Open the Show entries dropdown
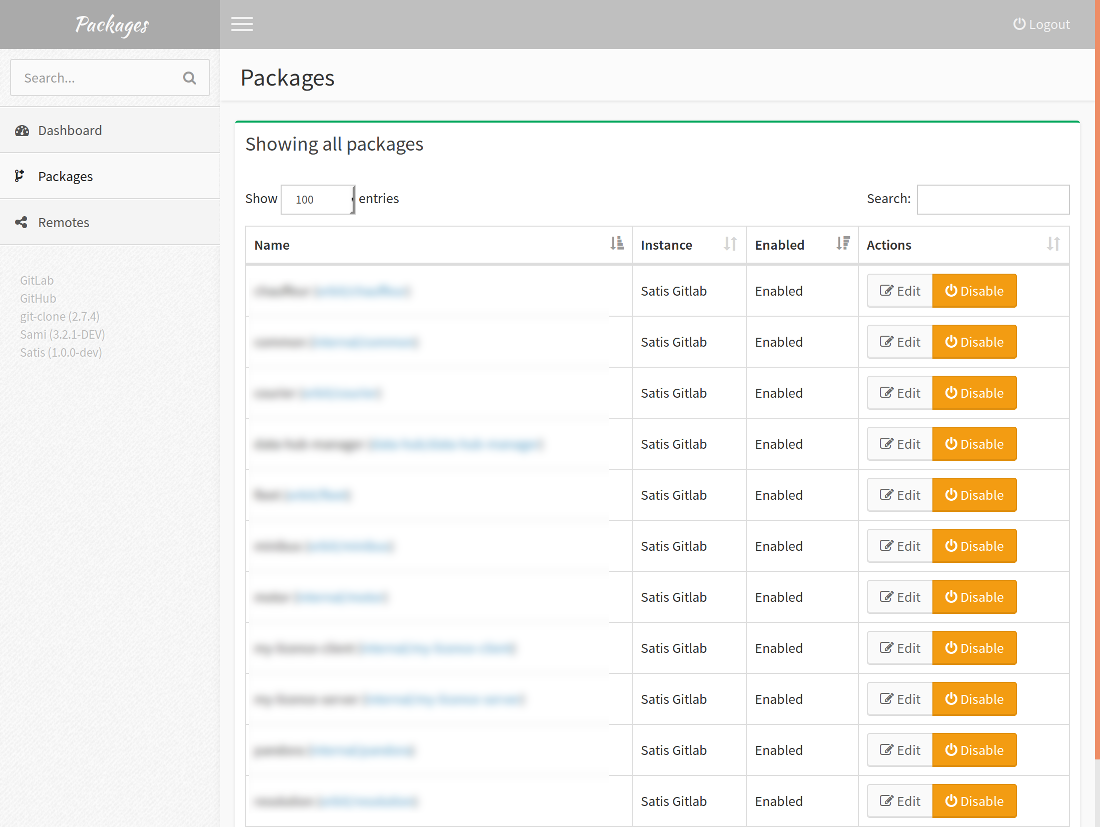 click(x=318, y=199)
